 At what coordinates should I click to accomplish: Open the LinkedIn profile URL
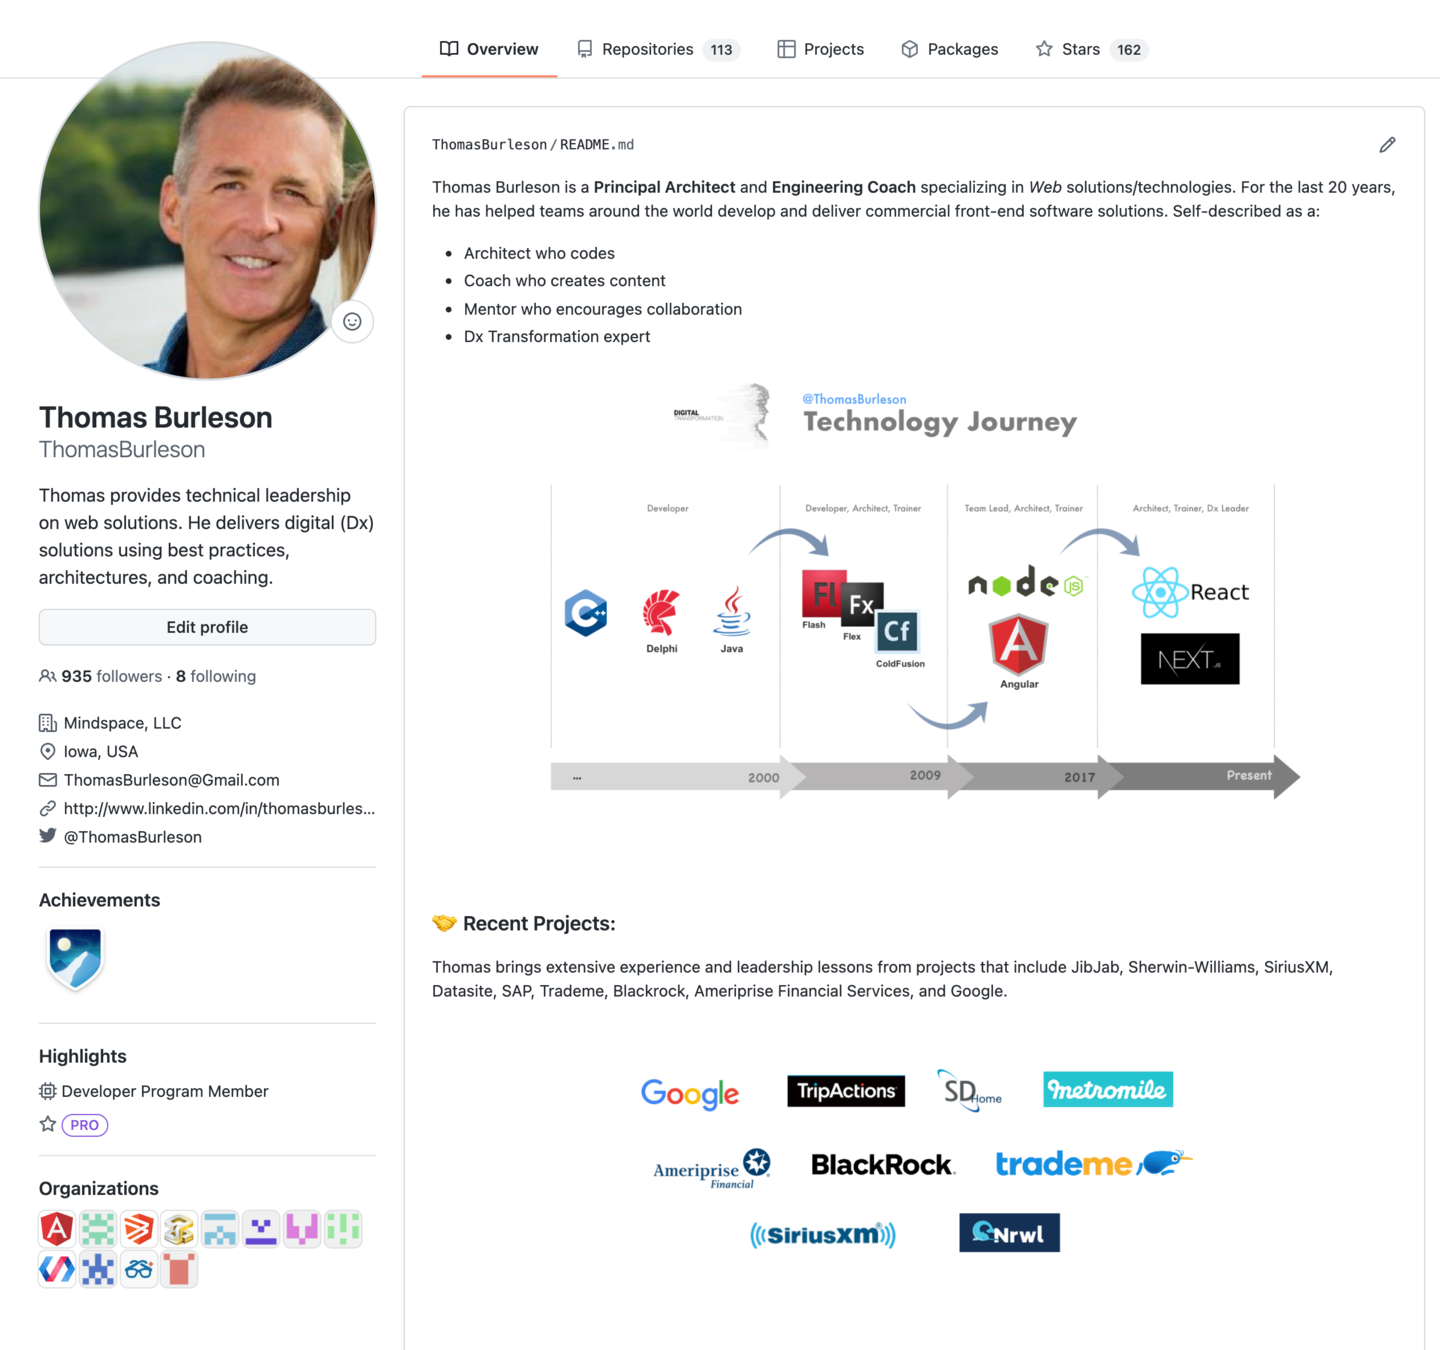point(219,808)
